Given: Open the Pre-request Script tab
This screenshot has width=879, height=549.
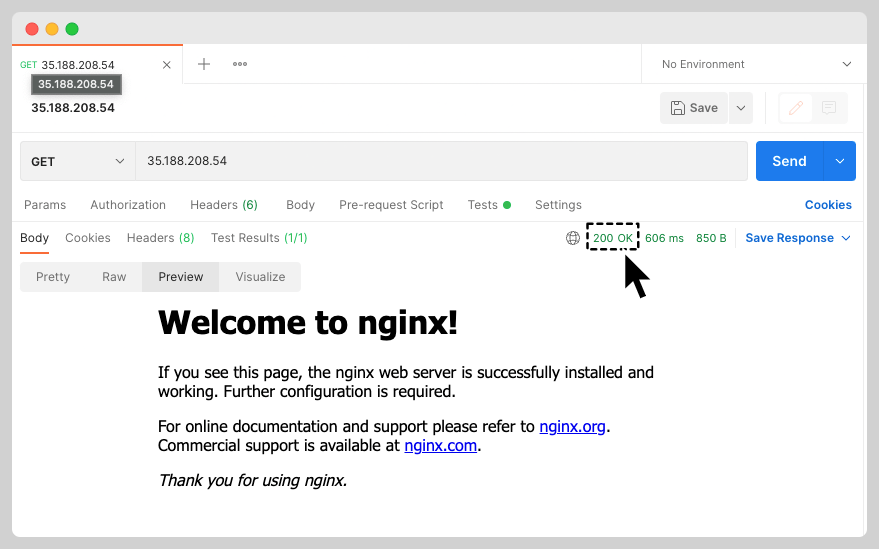Looking at the screenshot, I should click(391, 205).
